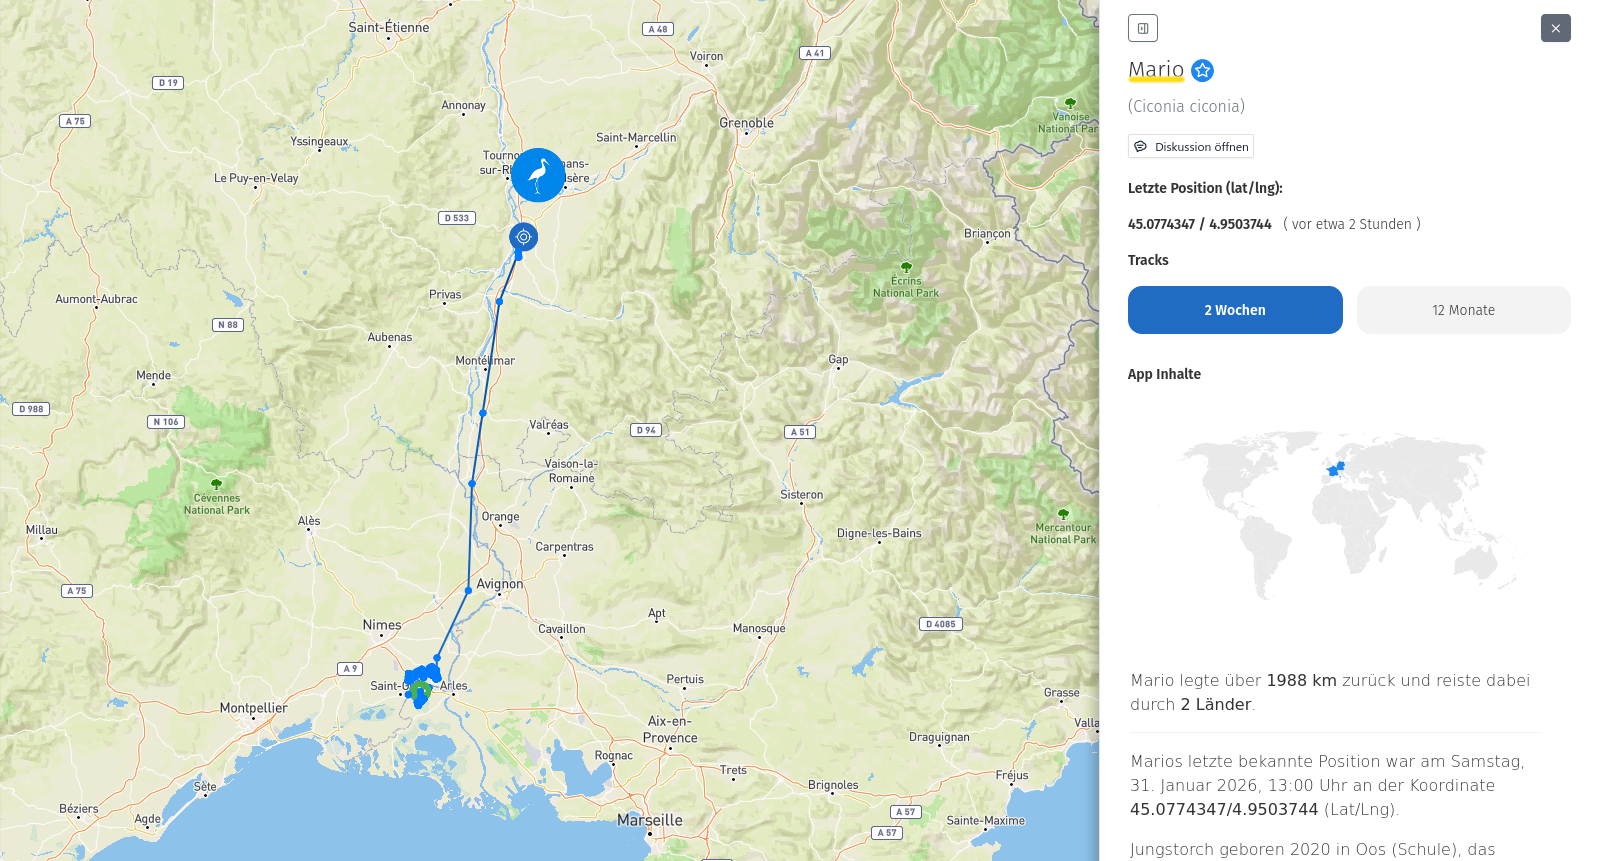Click the world map thumbnail

pos(1349,515)
